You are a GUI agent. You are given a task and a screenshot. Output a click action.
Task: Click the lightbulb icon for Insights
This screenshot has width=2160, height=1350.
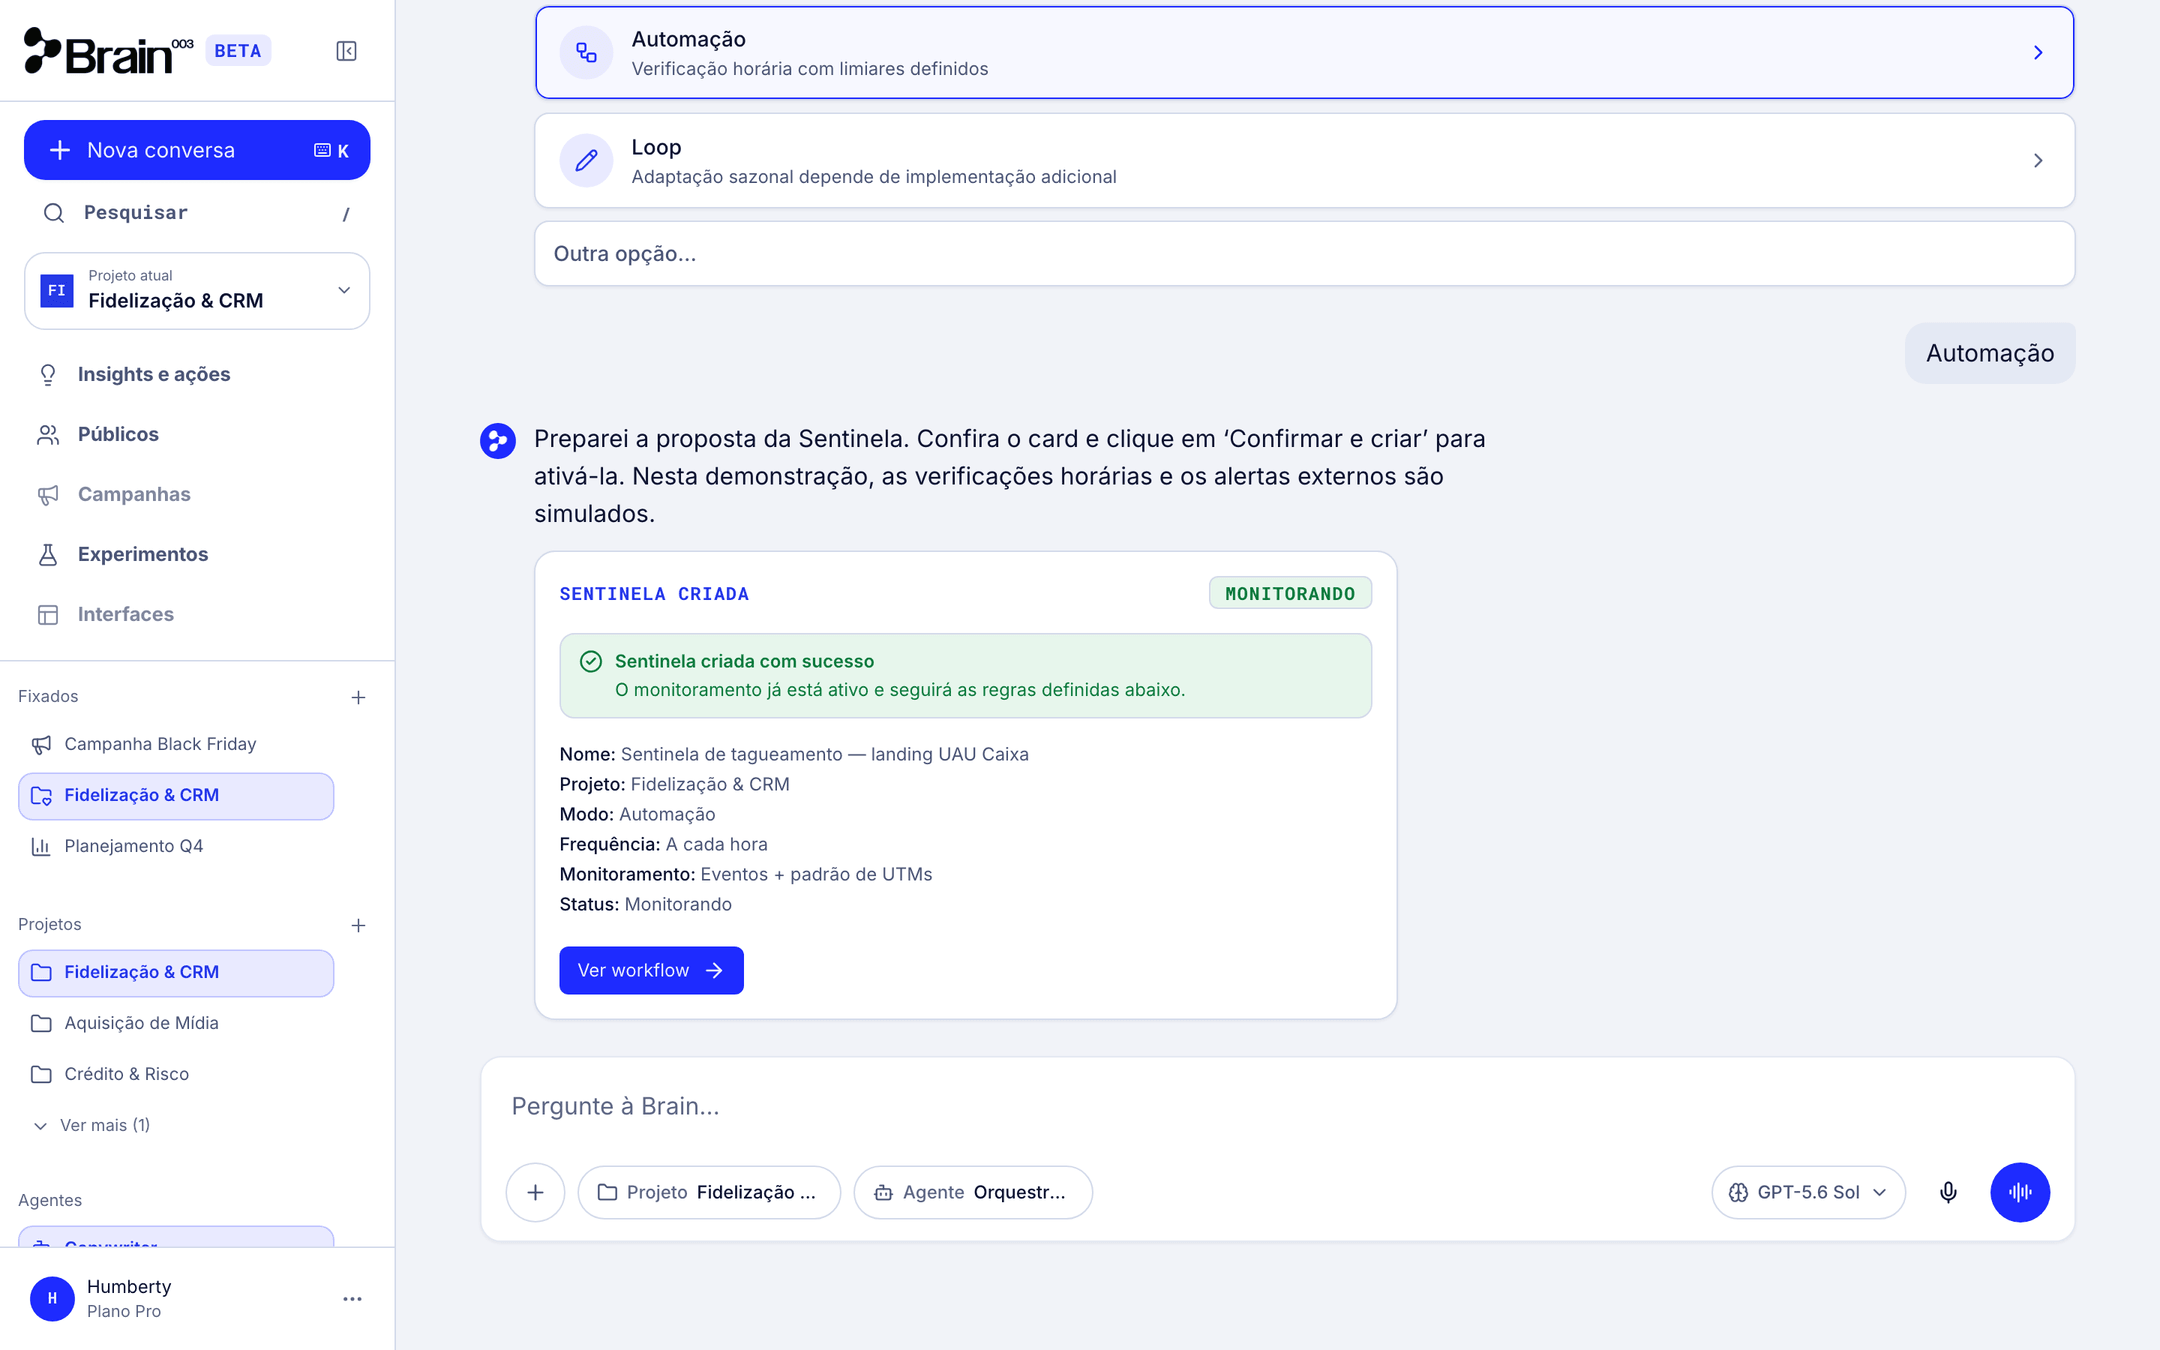(48, 375)
